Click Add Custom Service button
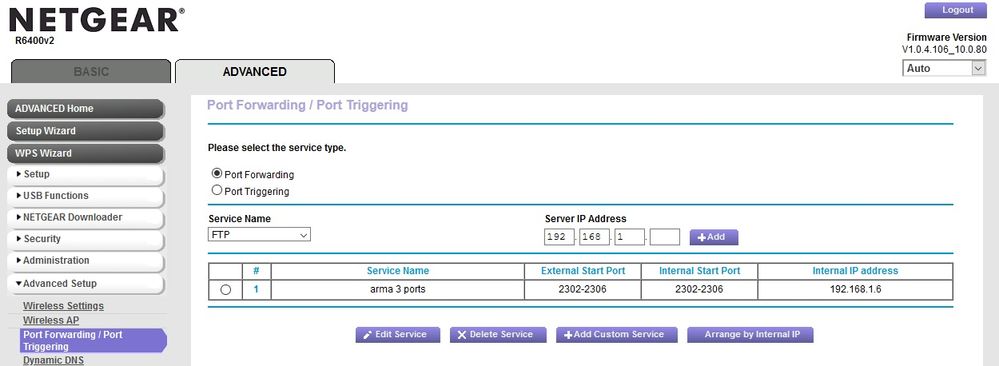This screenshot has width=999, height=366. tap(616, 335)
